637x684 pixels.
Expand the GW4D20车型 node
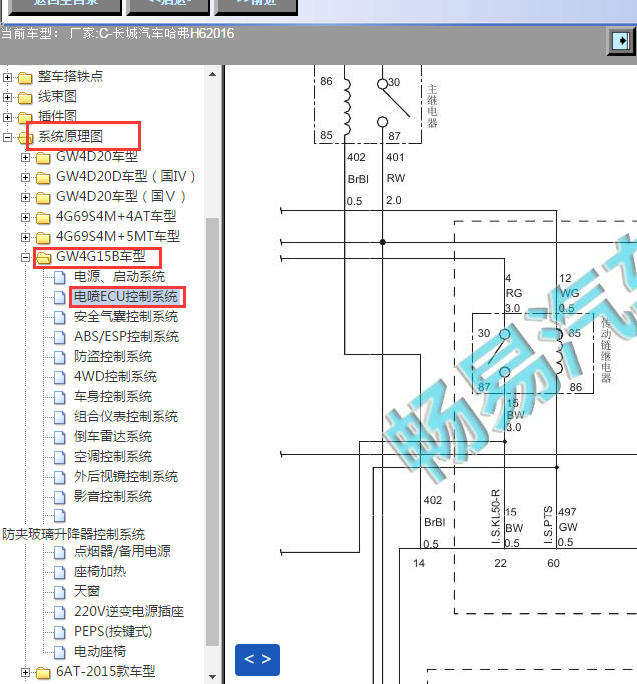[x=25, y=157]
